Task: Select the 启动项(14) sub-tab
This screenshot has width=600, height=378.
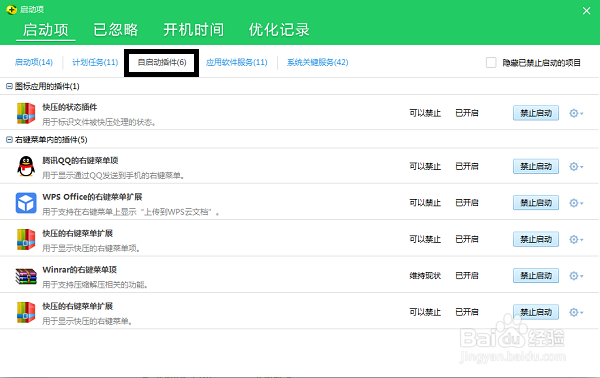Action: 34,62
